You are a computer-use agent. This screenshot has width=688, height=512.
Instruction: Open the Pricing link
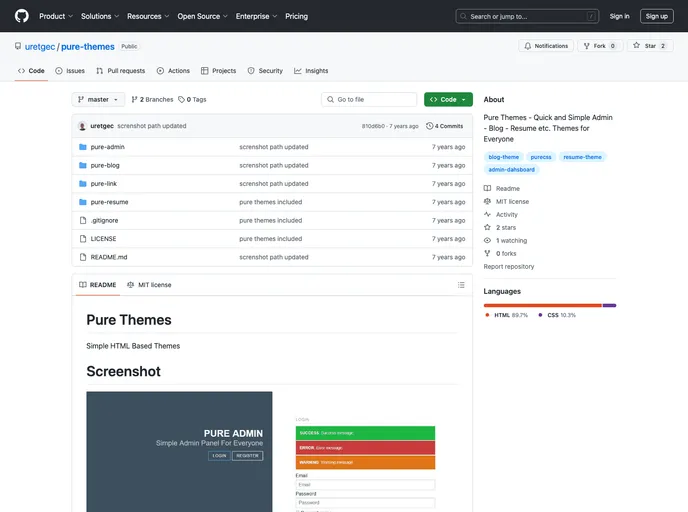297,16
